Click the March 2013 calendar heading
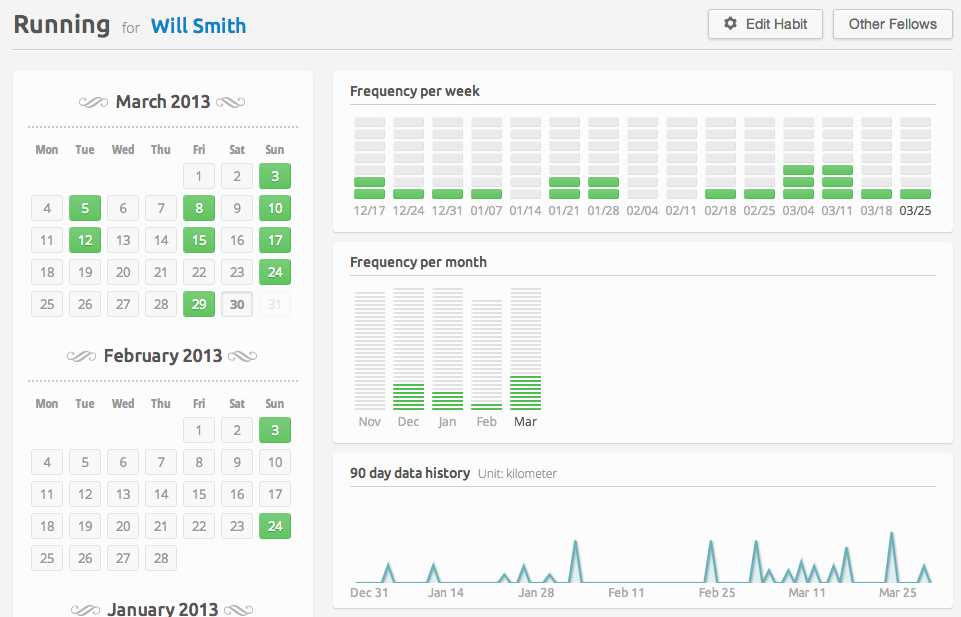The height and width of the screenshot is (617, 961). tap(162, 102)
